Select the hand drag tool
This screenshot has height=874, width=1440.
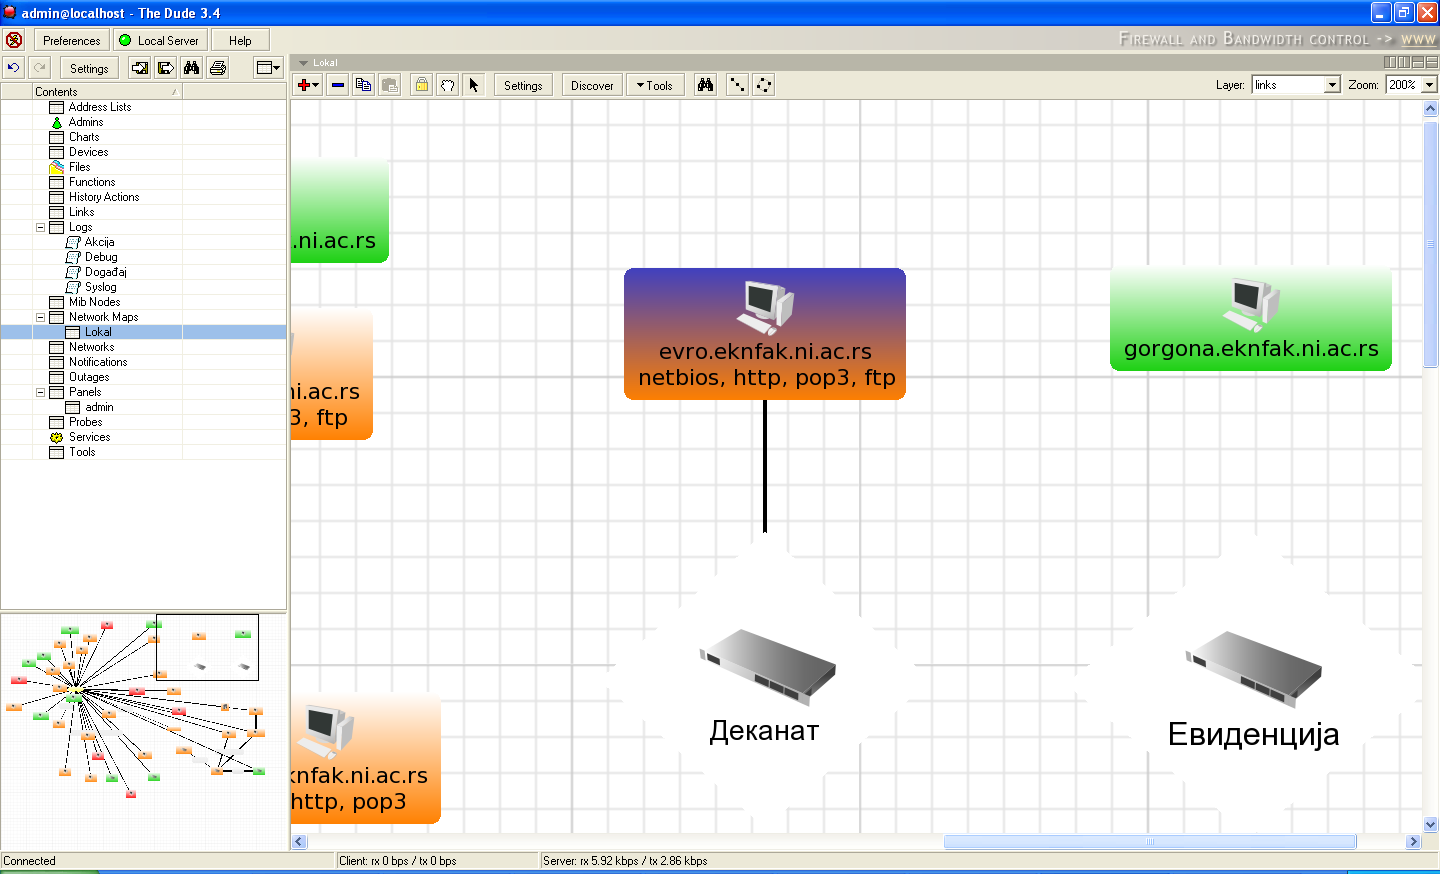[x=448, y=85]
